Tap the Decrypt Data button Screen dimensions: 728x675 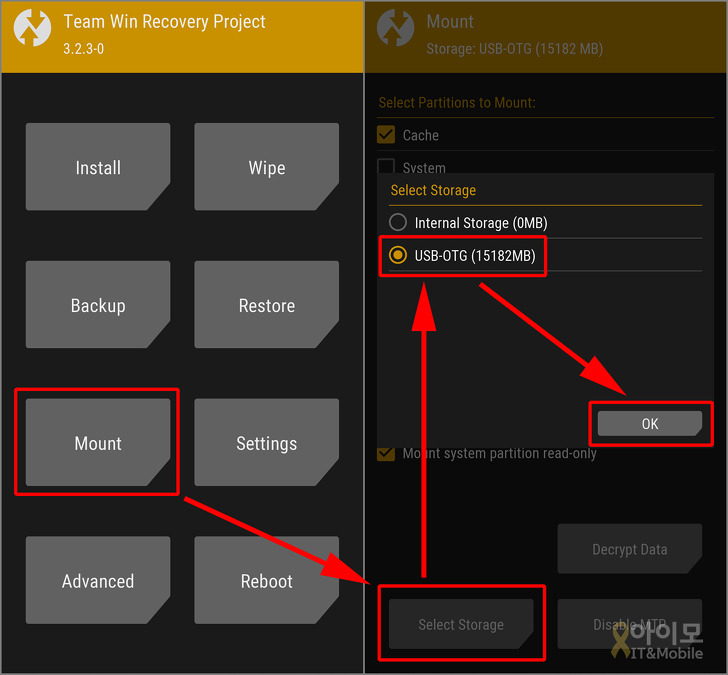point(630,549)
